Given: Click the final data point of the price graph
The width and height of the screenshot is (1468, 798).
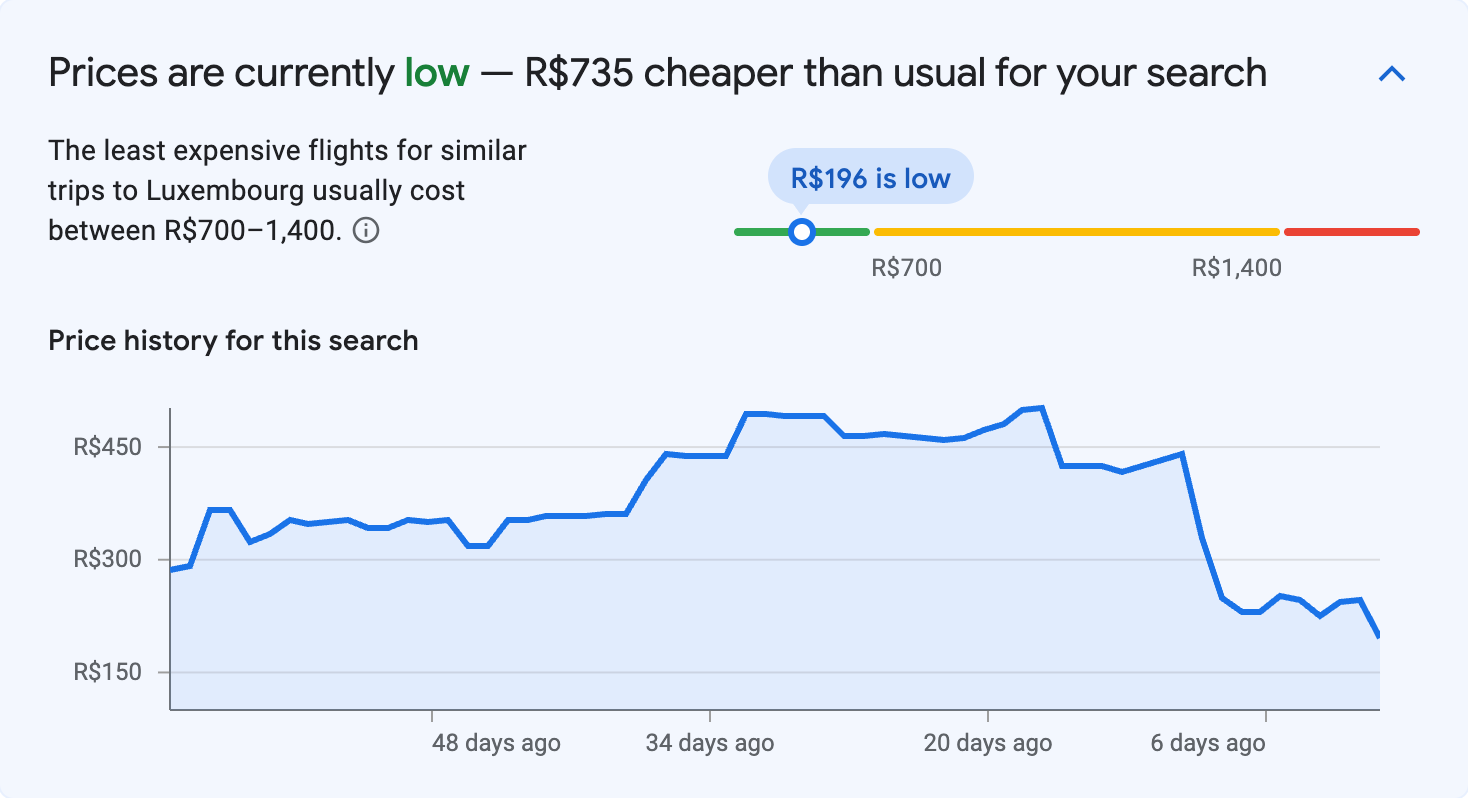Looking at the screenshot, I should coord(1380,635).
